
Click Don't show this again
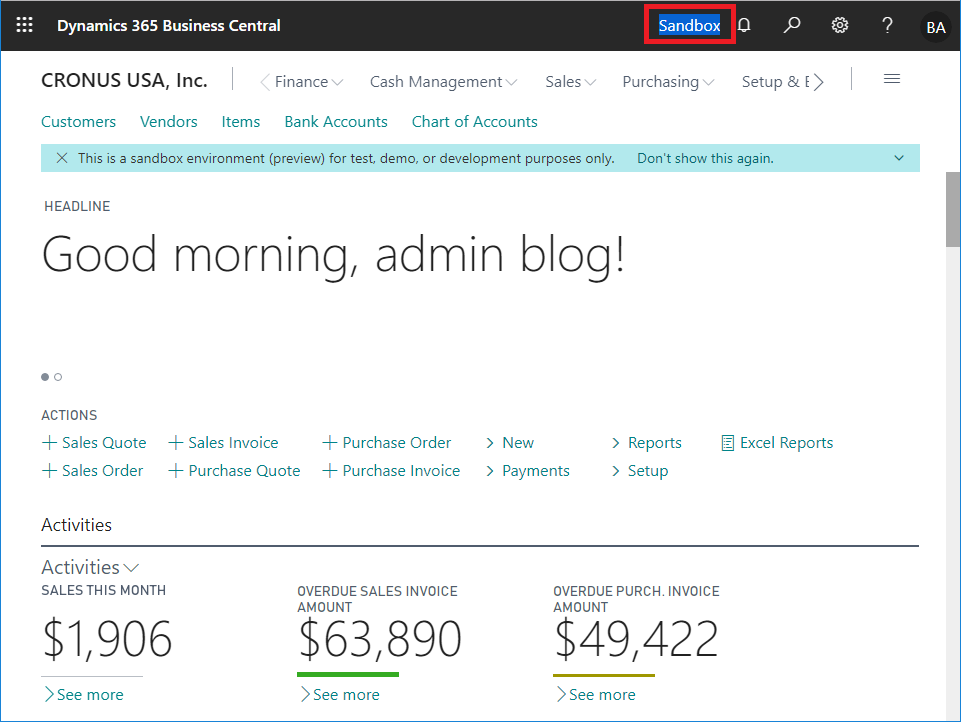[x=705, y=158]
